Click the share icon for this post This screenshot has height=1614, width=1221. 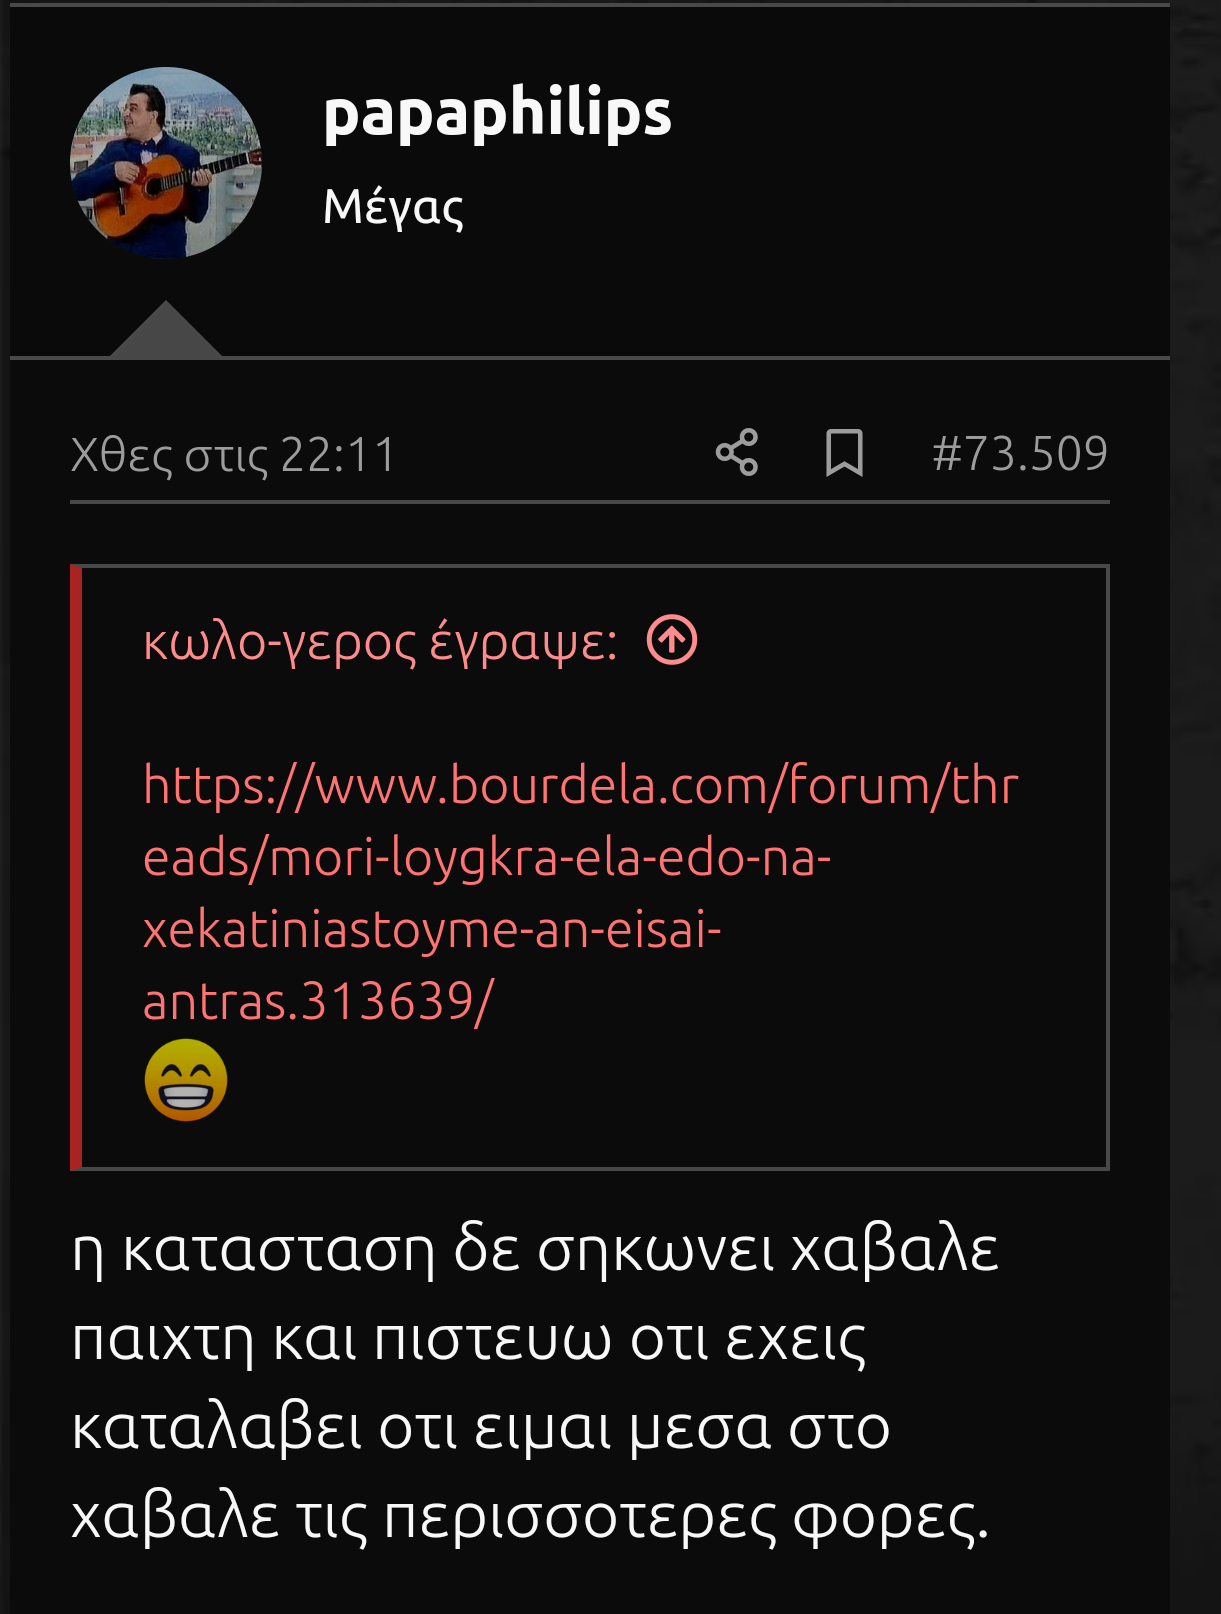(737, 452)
